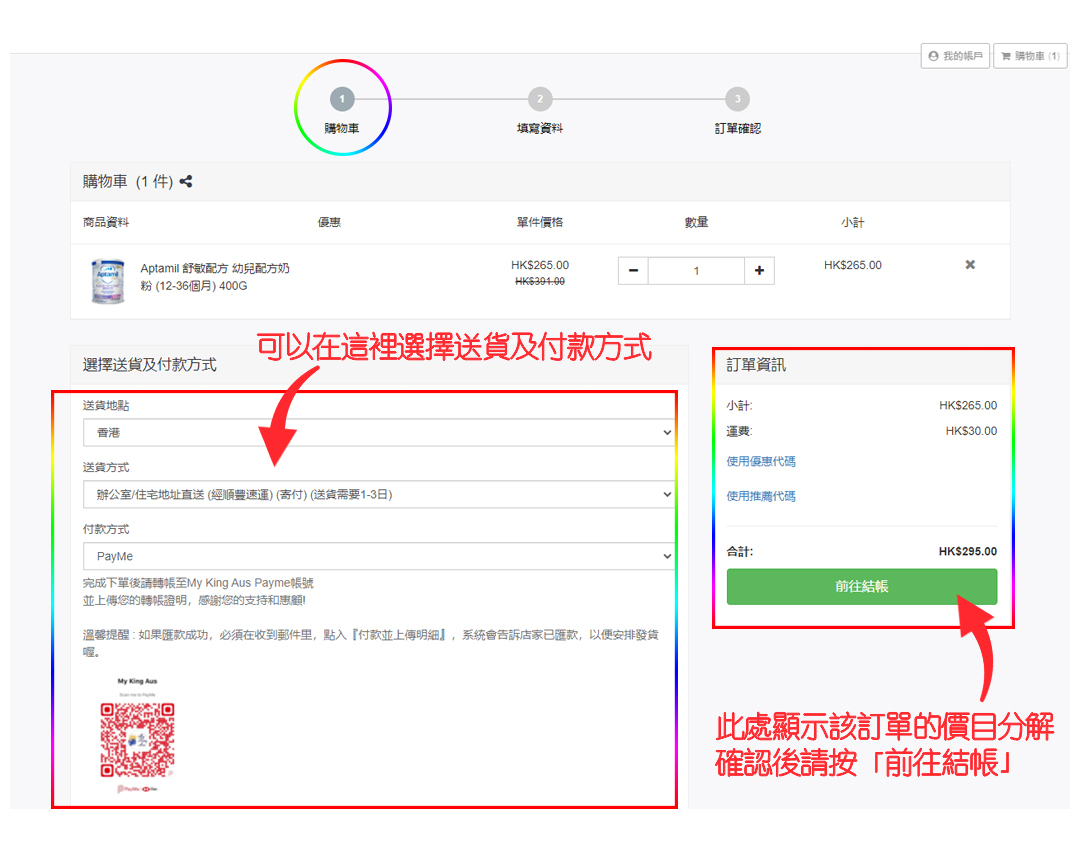Open 我的帳戶 account button
This screenshot has width=1080, height=850.
[955, 56]
